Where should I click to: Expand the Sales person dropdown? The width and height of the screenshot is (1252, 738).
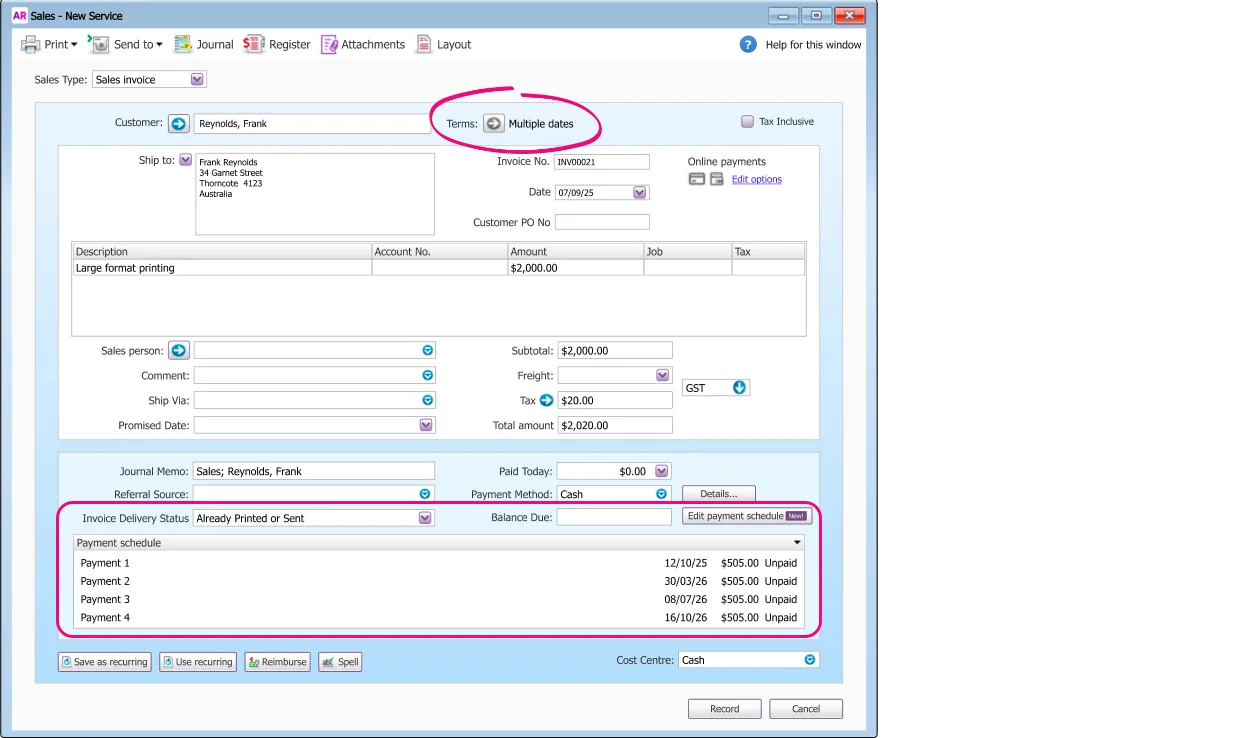427,351
